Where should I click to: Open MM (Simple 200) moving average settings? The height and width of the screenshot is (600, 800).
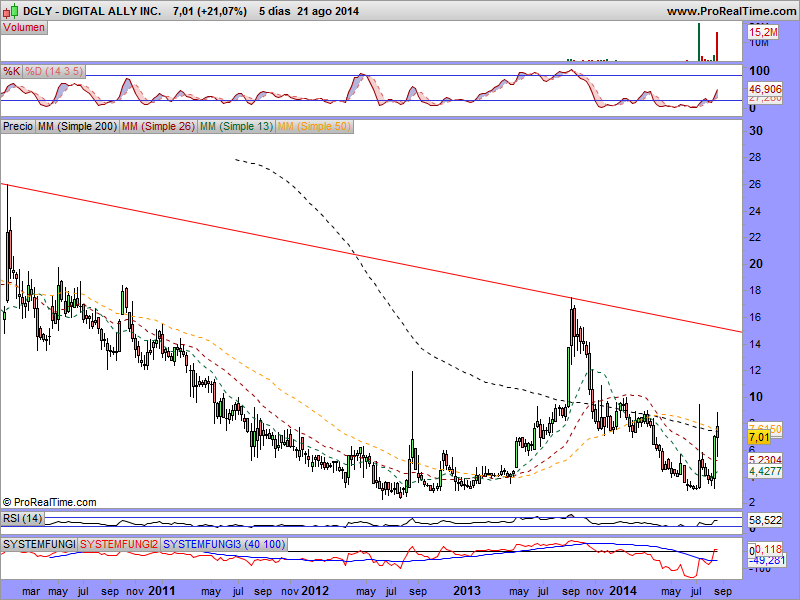coord(78,126)
